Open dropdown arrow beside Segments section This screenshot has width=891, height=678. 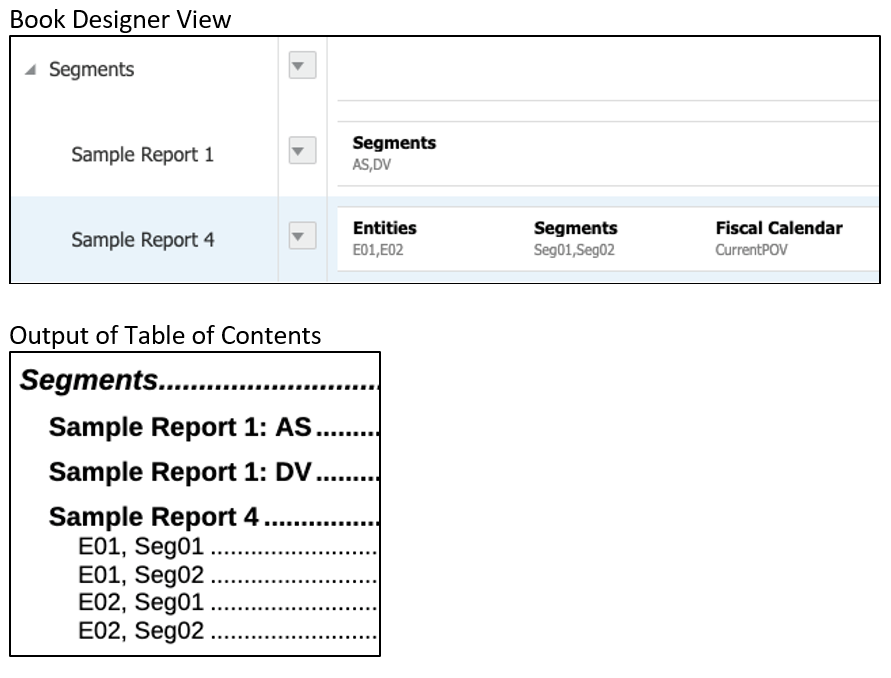(x=301, y=68)
